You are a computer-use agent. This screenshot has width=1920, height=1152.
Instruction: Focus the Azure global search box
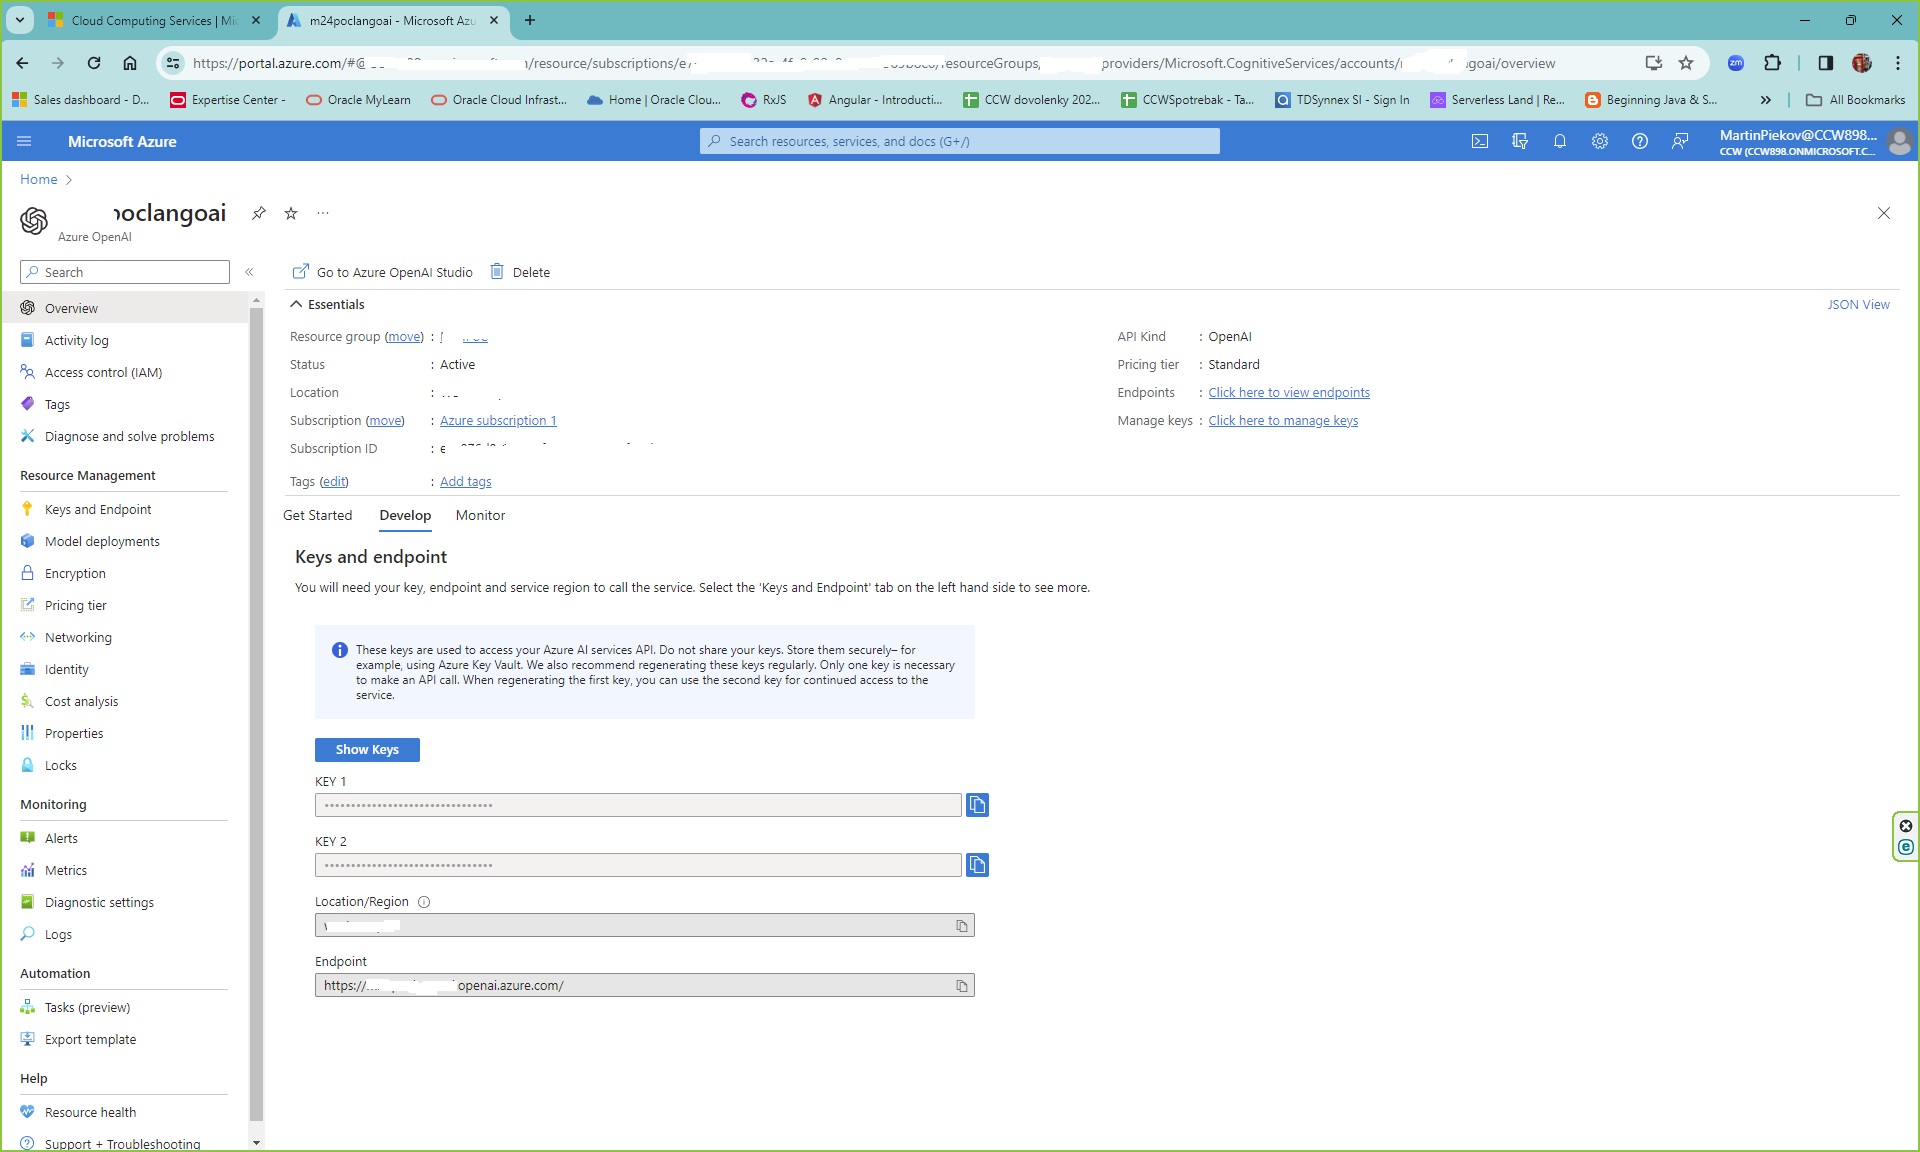pyautogui.click(x=960, y=141)
